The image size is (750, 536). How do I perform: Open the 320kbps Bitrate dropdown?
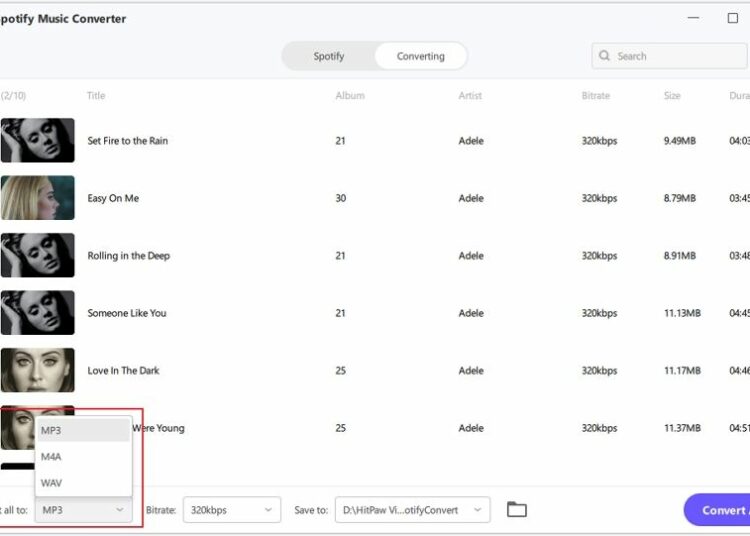coord(232,510)
